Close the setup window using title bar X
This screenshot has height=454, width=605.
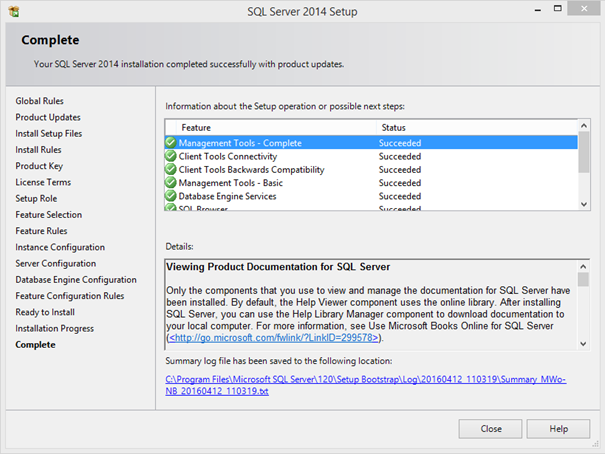tap(584, 8)
